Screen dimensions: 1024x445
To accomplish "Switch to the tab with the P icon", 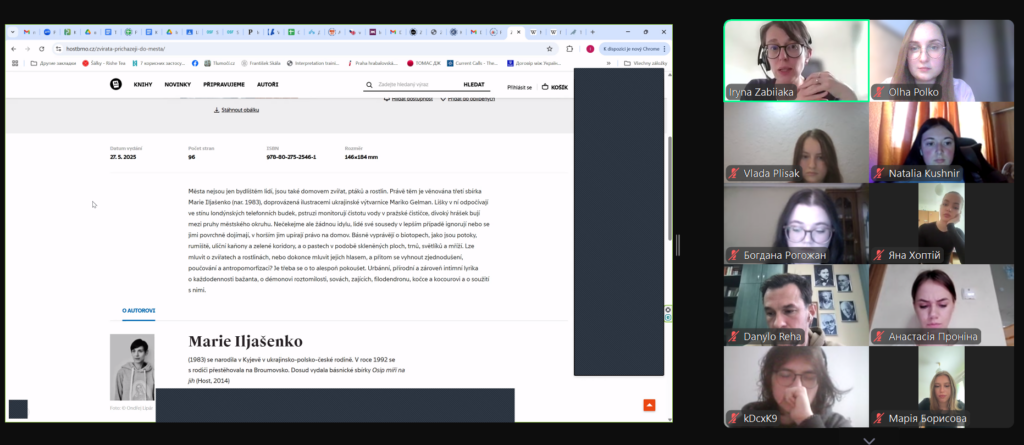I will click(x=251, y=31).
